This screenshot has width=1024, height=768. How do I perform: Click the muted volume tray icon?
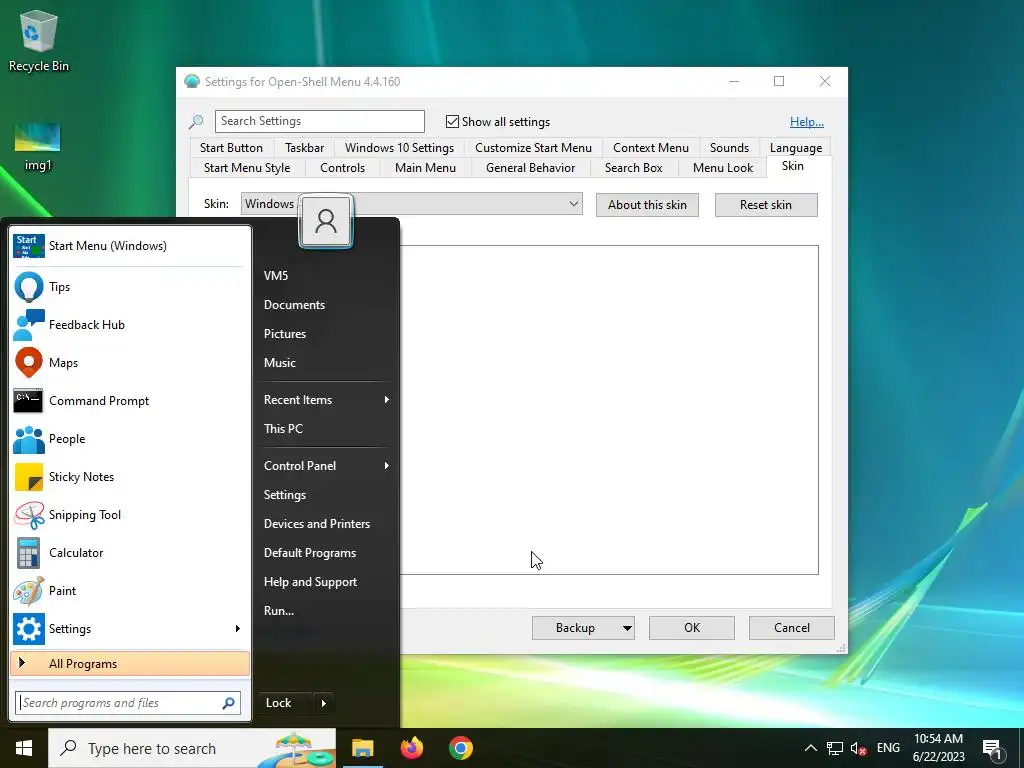[x=858, y=748]
